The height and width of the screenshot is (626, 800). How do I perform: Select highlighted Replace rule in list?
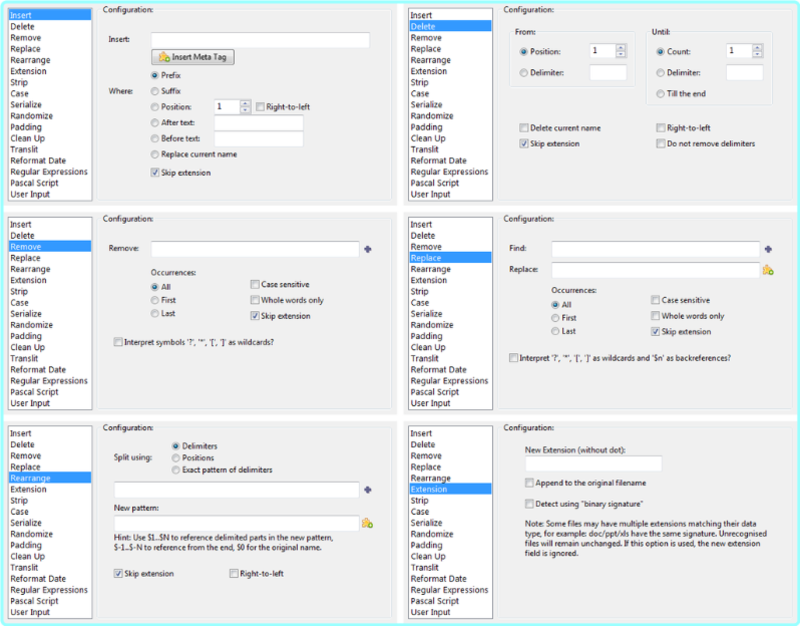tap(451, 258)
